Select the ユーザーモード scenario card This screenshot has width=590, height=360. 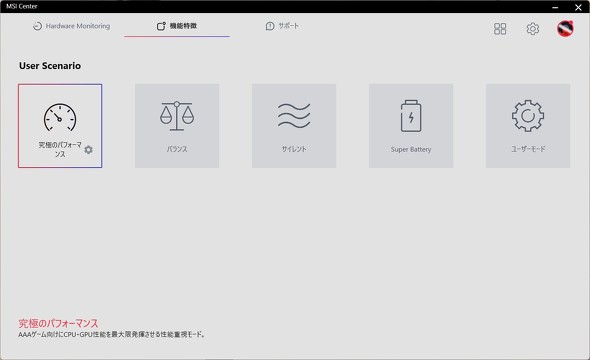(528, 126)
